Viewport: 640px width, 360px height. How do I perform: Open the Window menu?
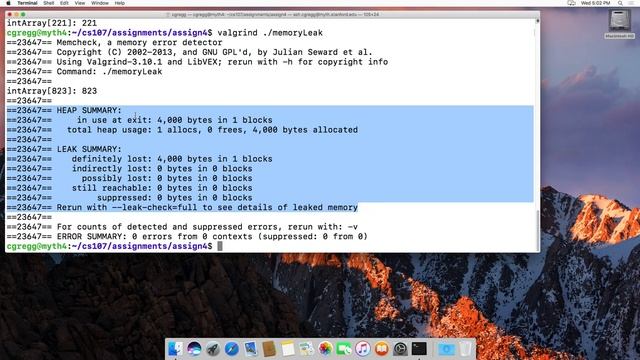click(100, 3)
